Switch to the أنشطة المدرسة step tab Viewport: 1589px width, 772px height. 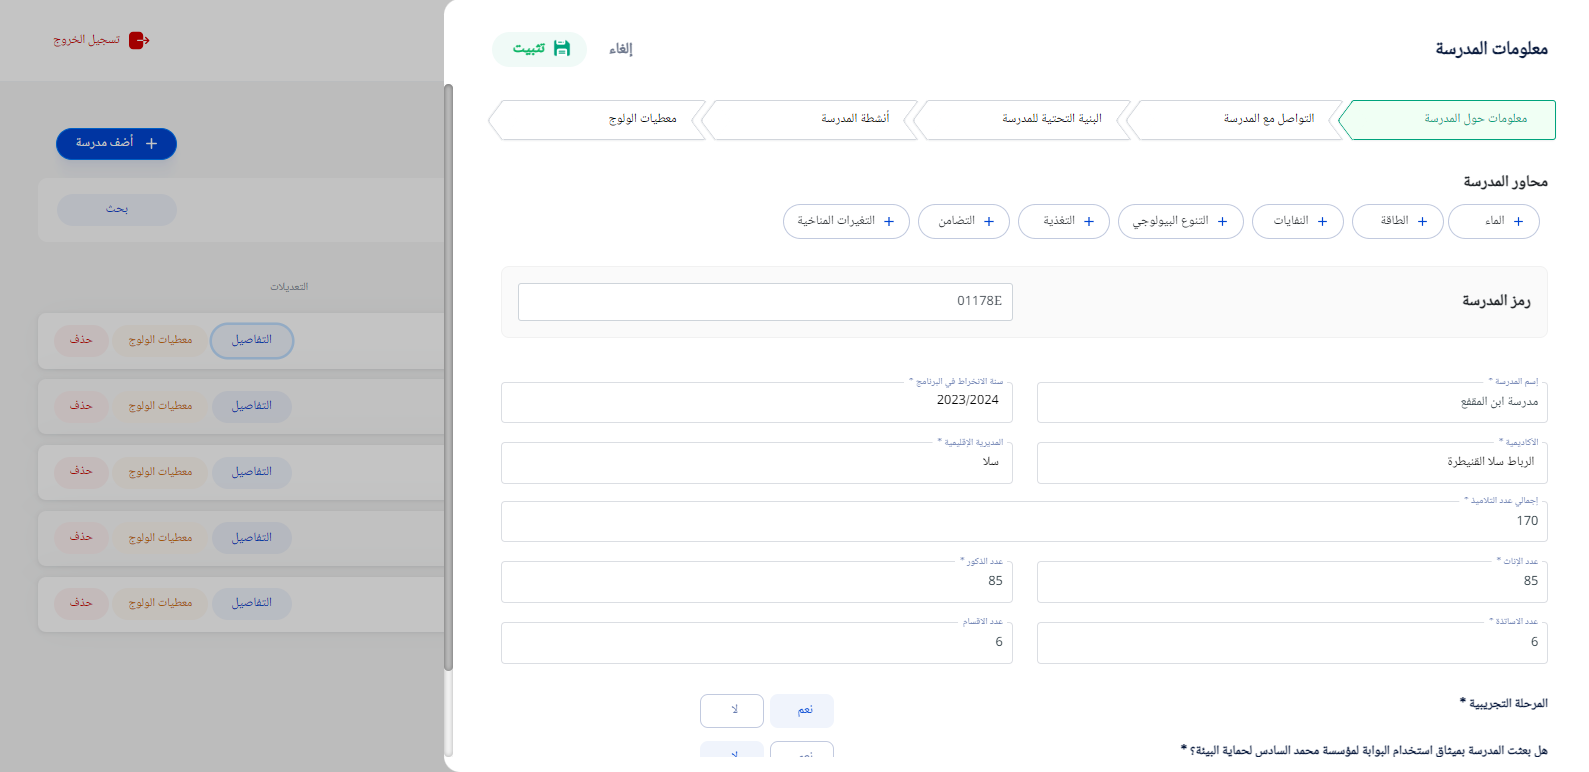[x=812, y=119]
